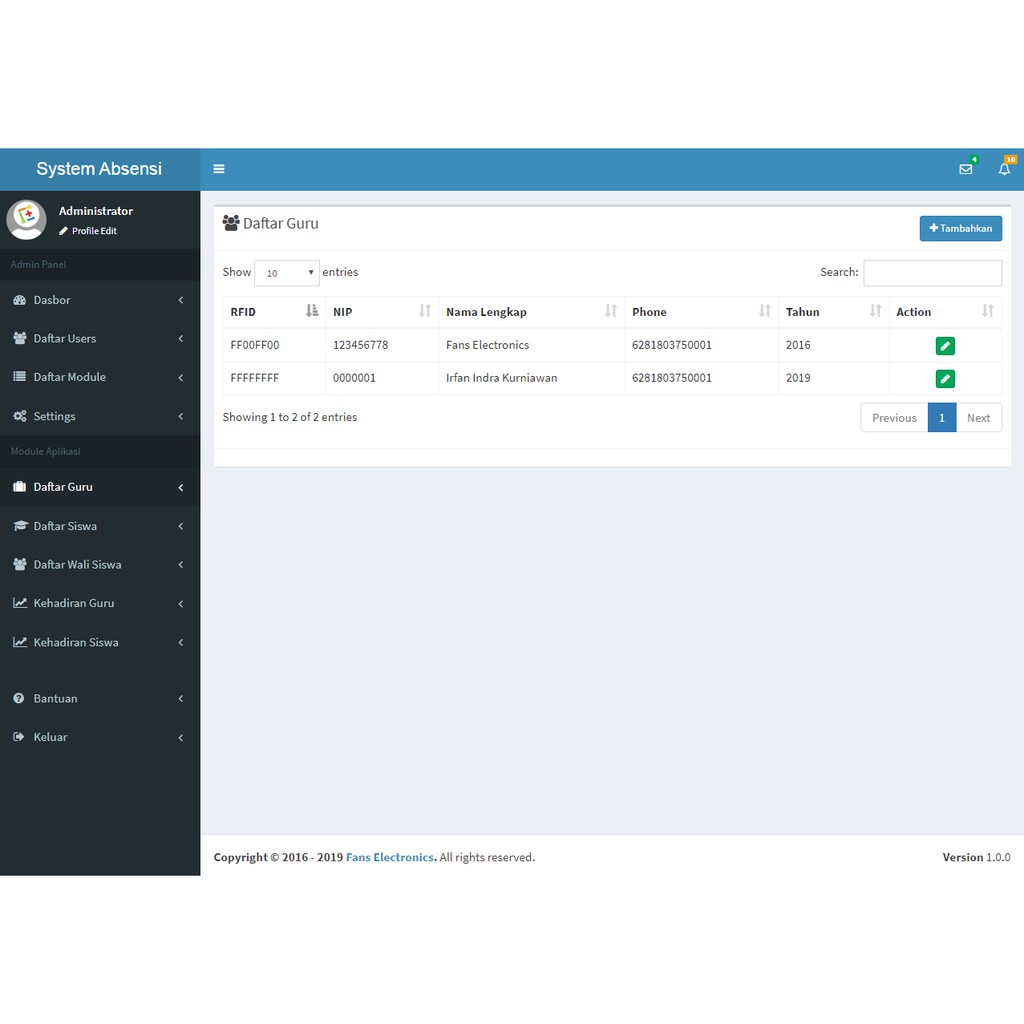Click the Tambahkan button

coord(960,228)
